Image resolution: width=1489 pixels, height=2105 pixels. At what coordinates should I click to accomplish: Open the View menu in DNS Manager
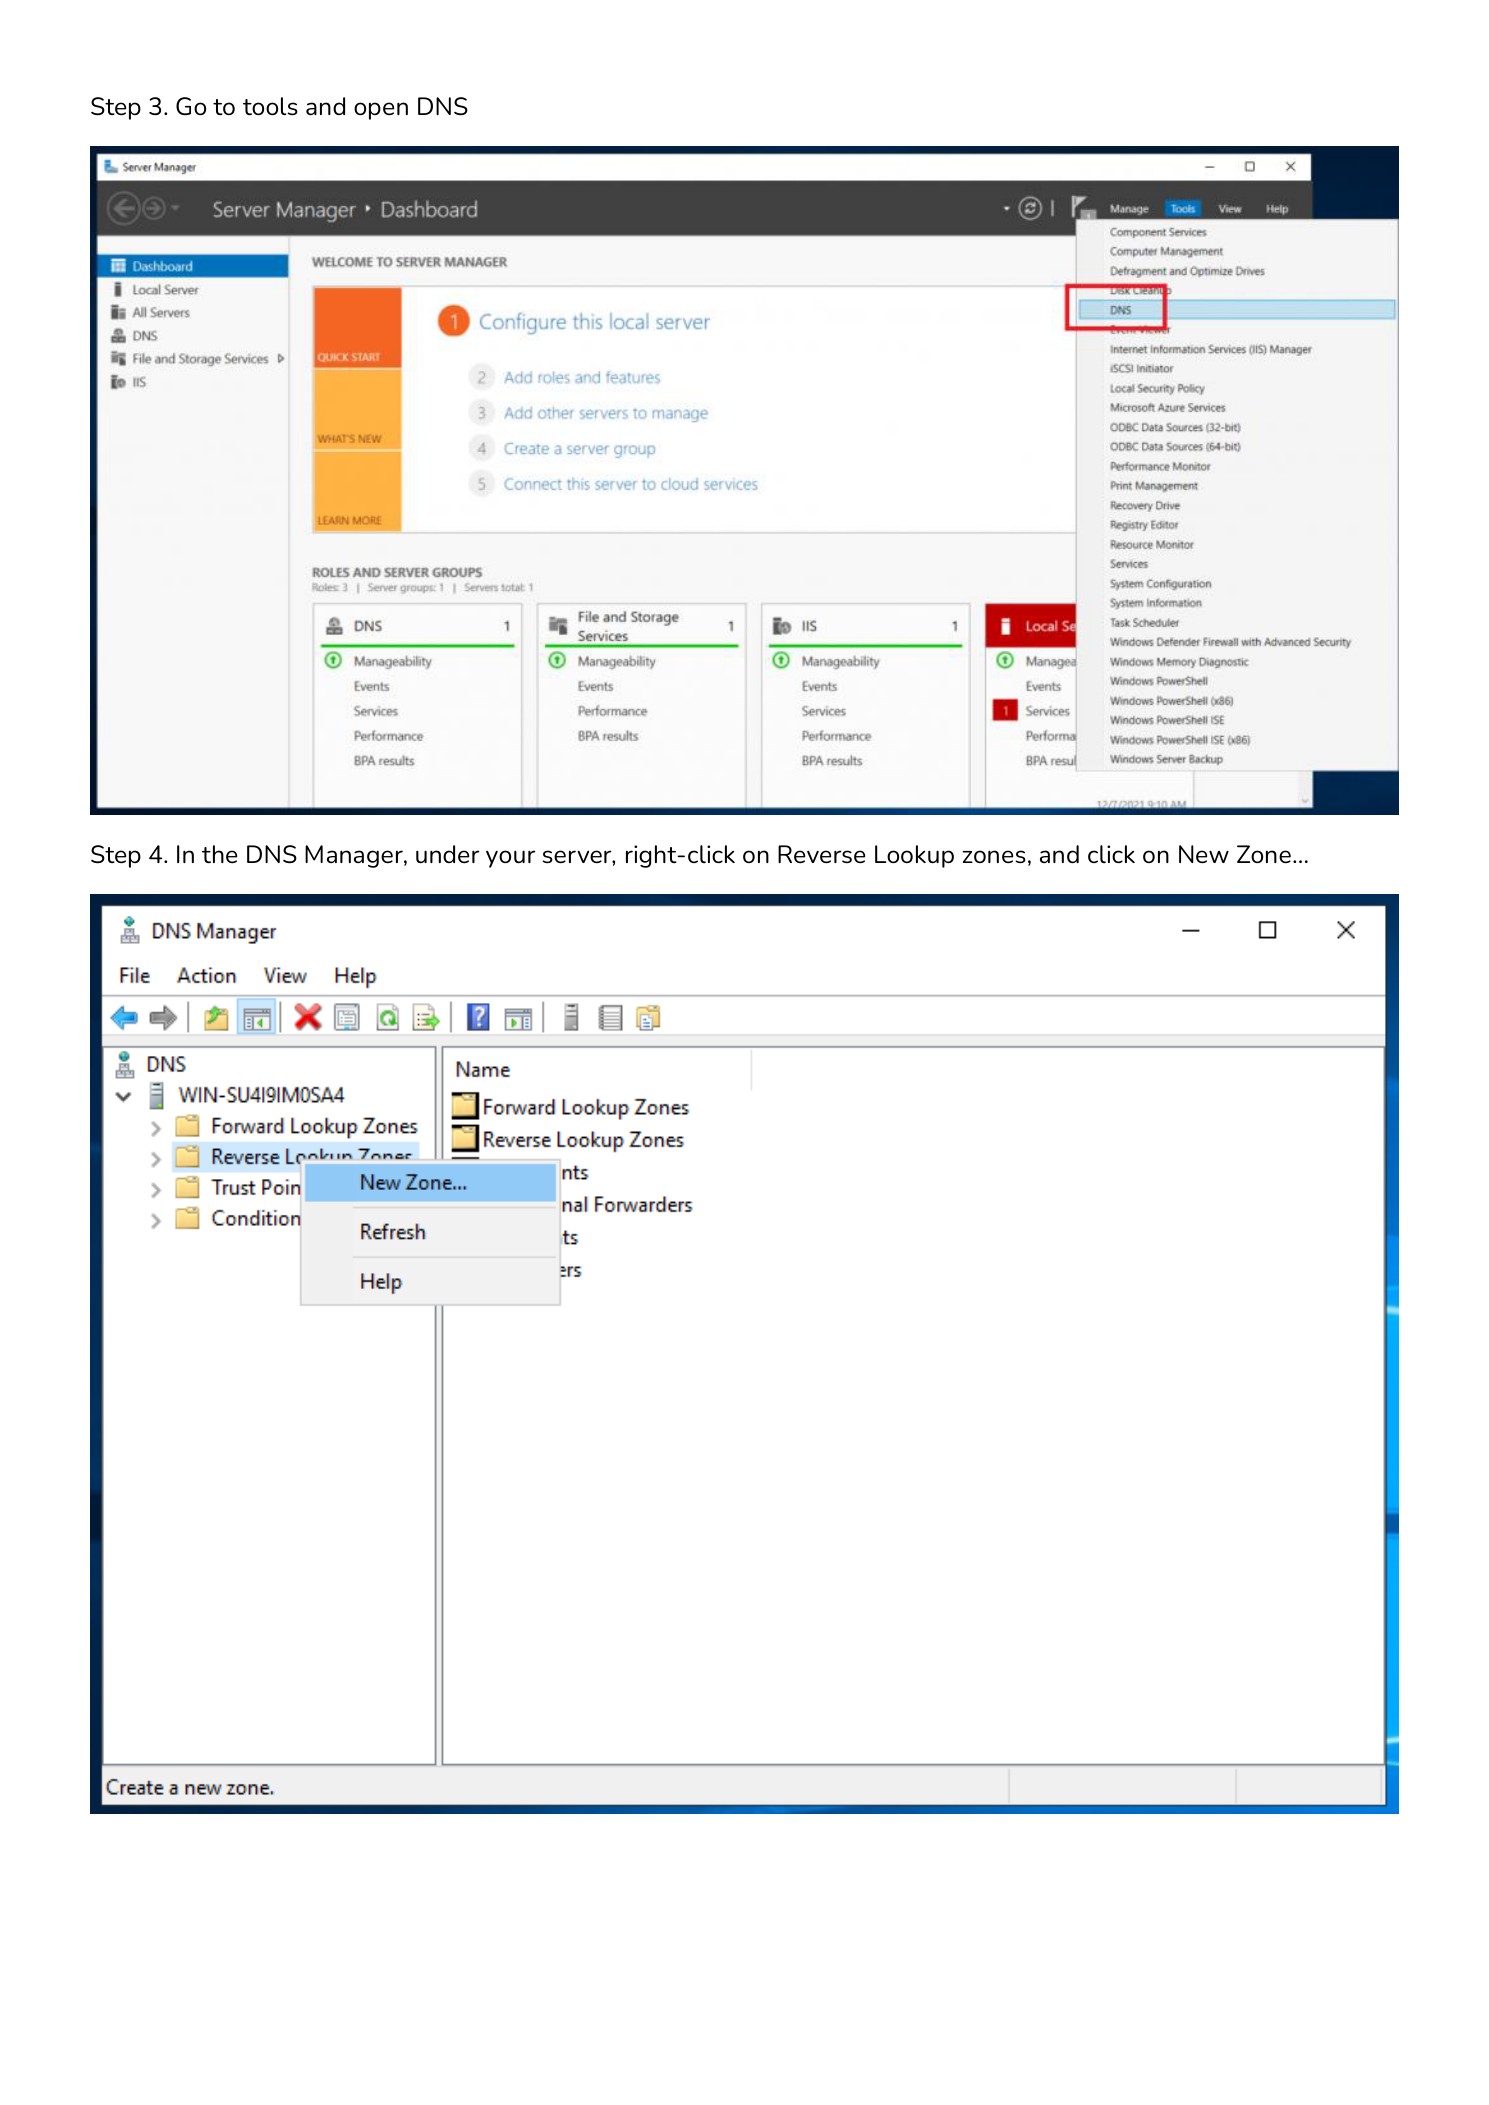[x=285, y=976]
